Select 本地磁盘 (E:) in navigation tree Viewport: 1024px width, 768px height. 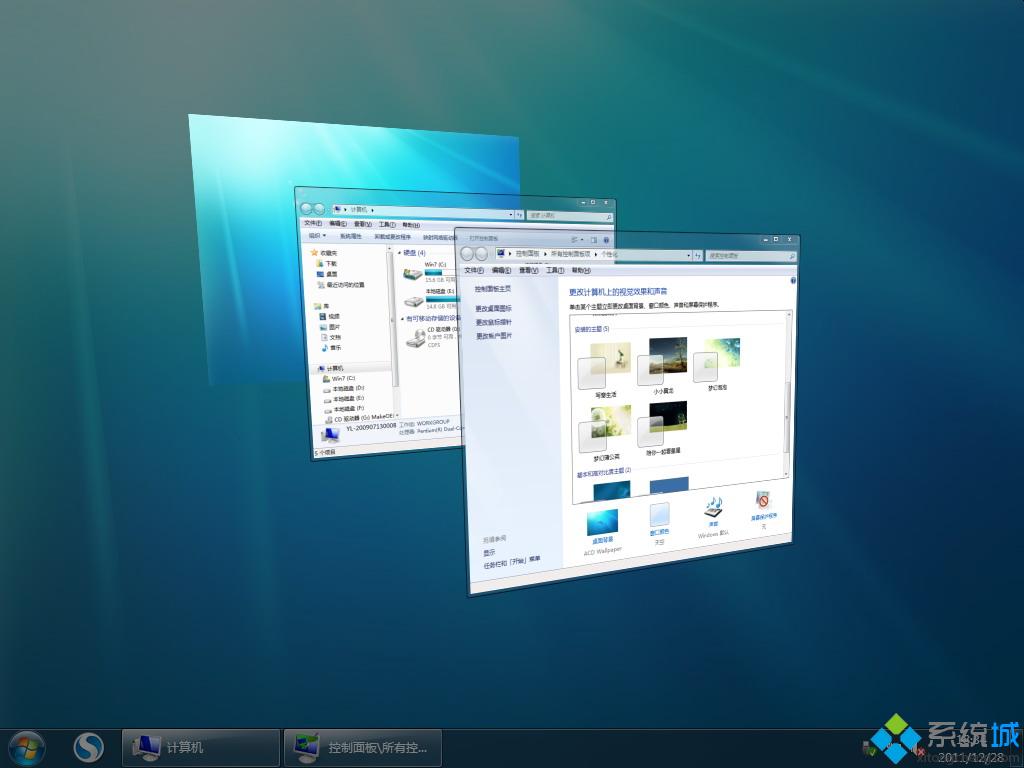click(x=344, y=398)
